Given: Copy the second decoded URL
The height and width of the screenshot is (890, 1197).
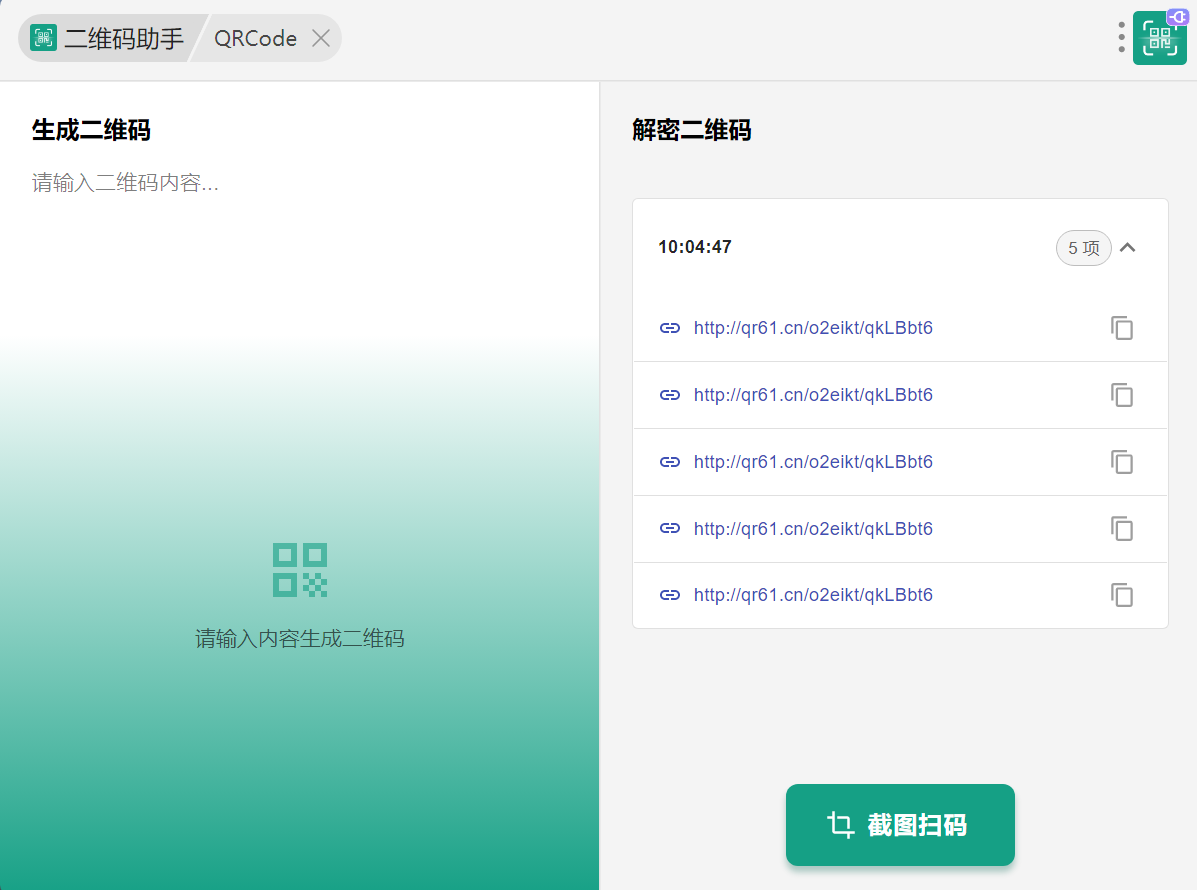Looking at the screenshot, I should (x=1122, y=395).
